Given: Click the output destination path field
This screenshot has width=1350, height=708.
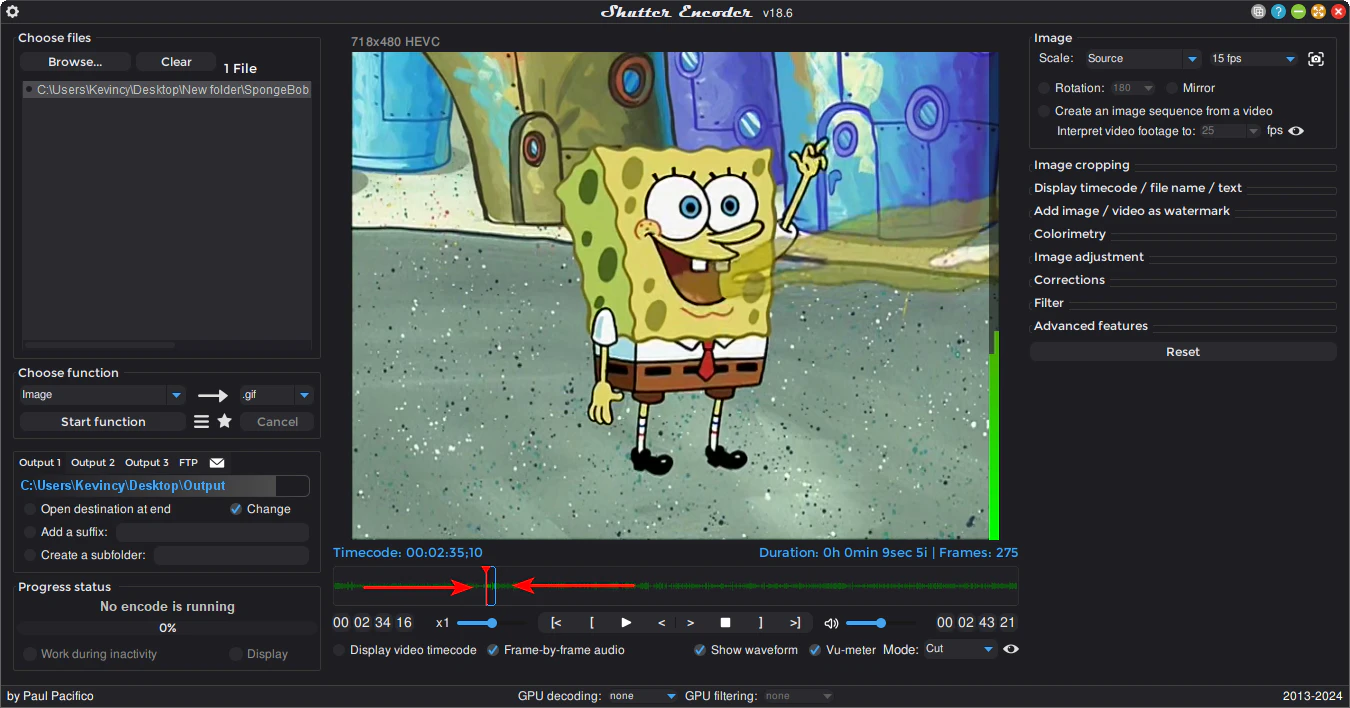Looking at the screenshot, I should [x=164, y=486].
